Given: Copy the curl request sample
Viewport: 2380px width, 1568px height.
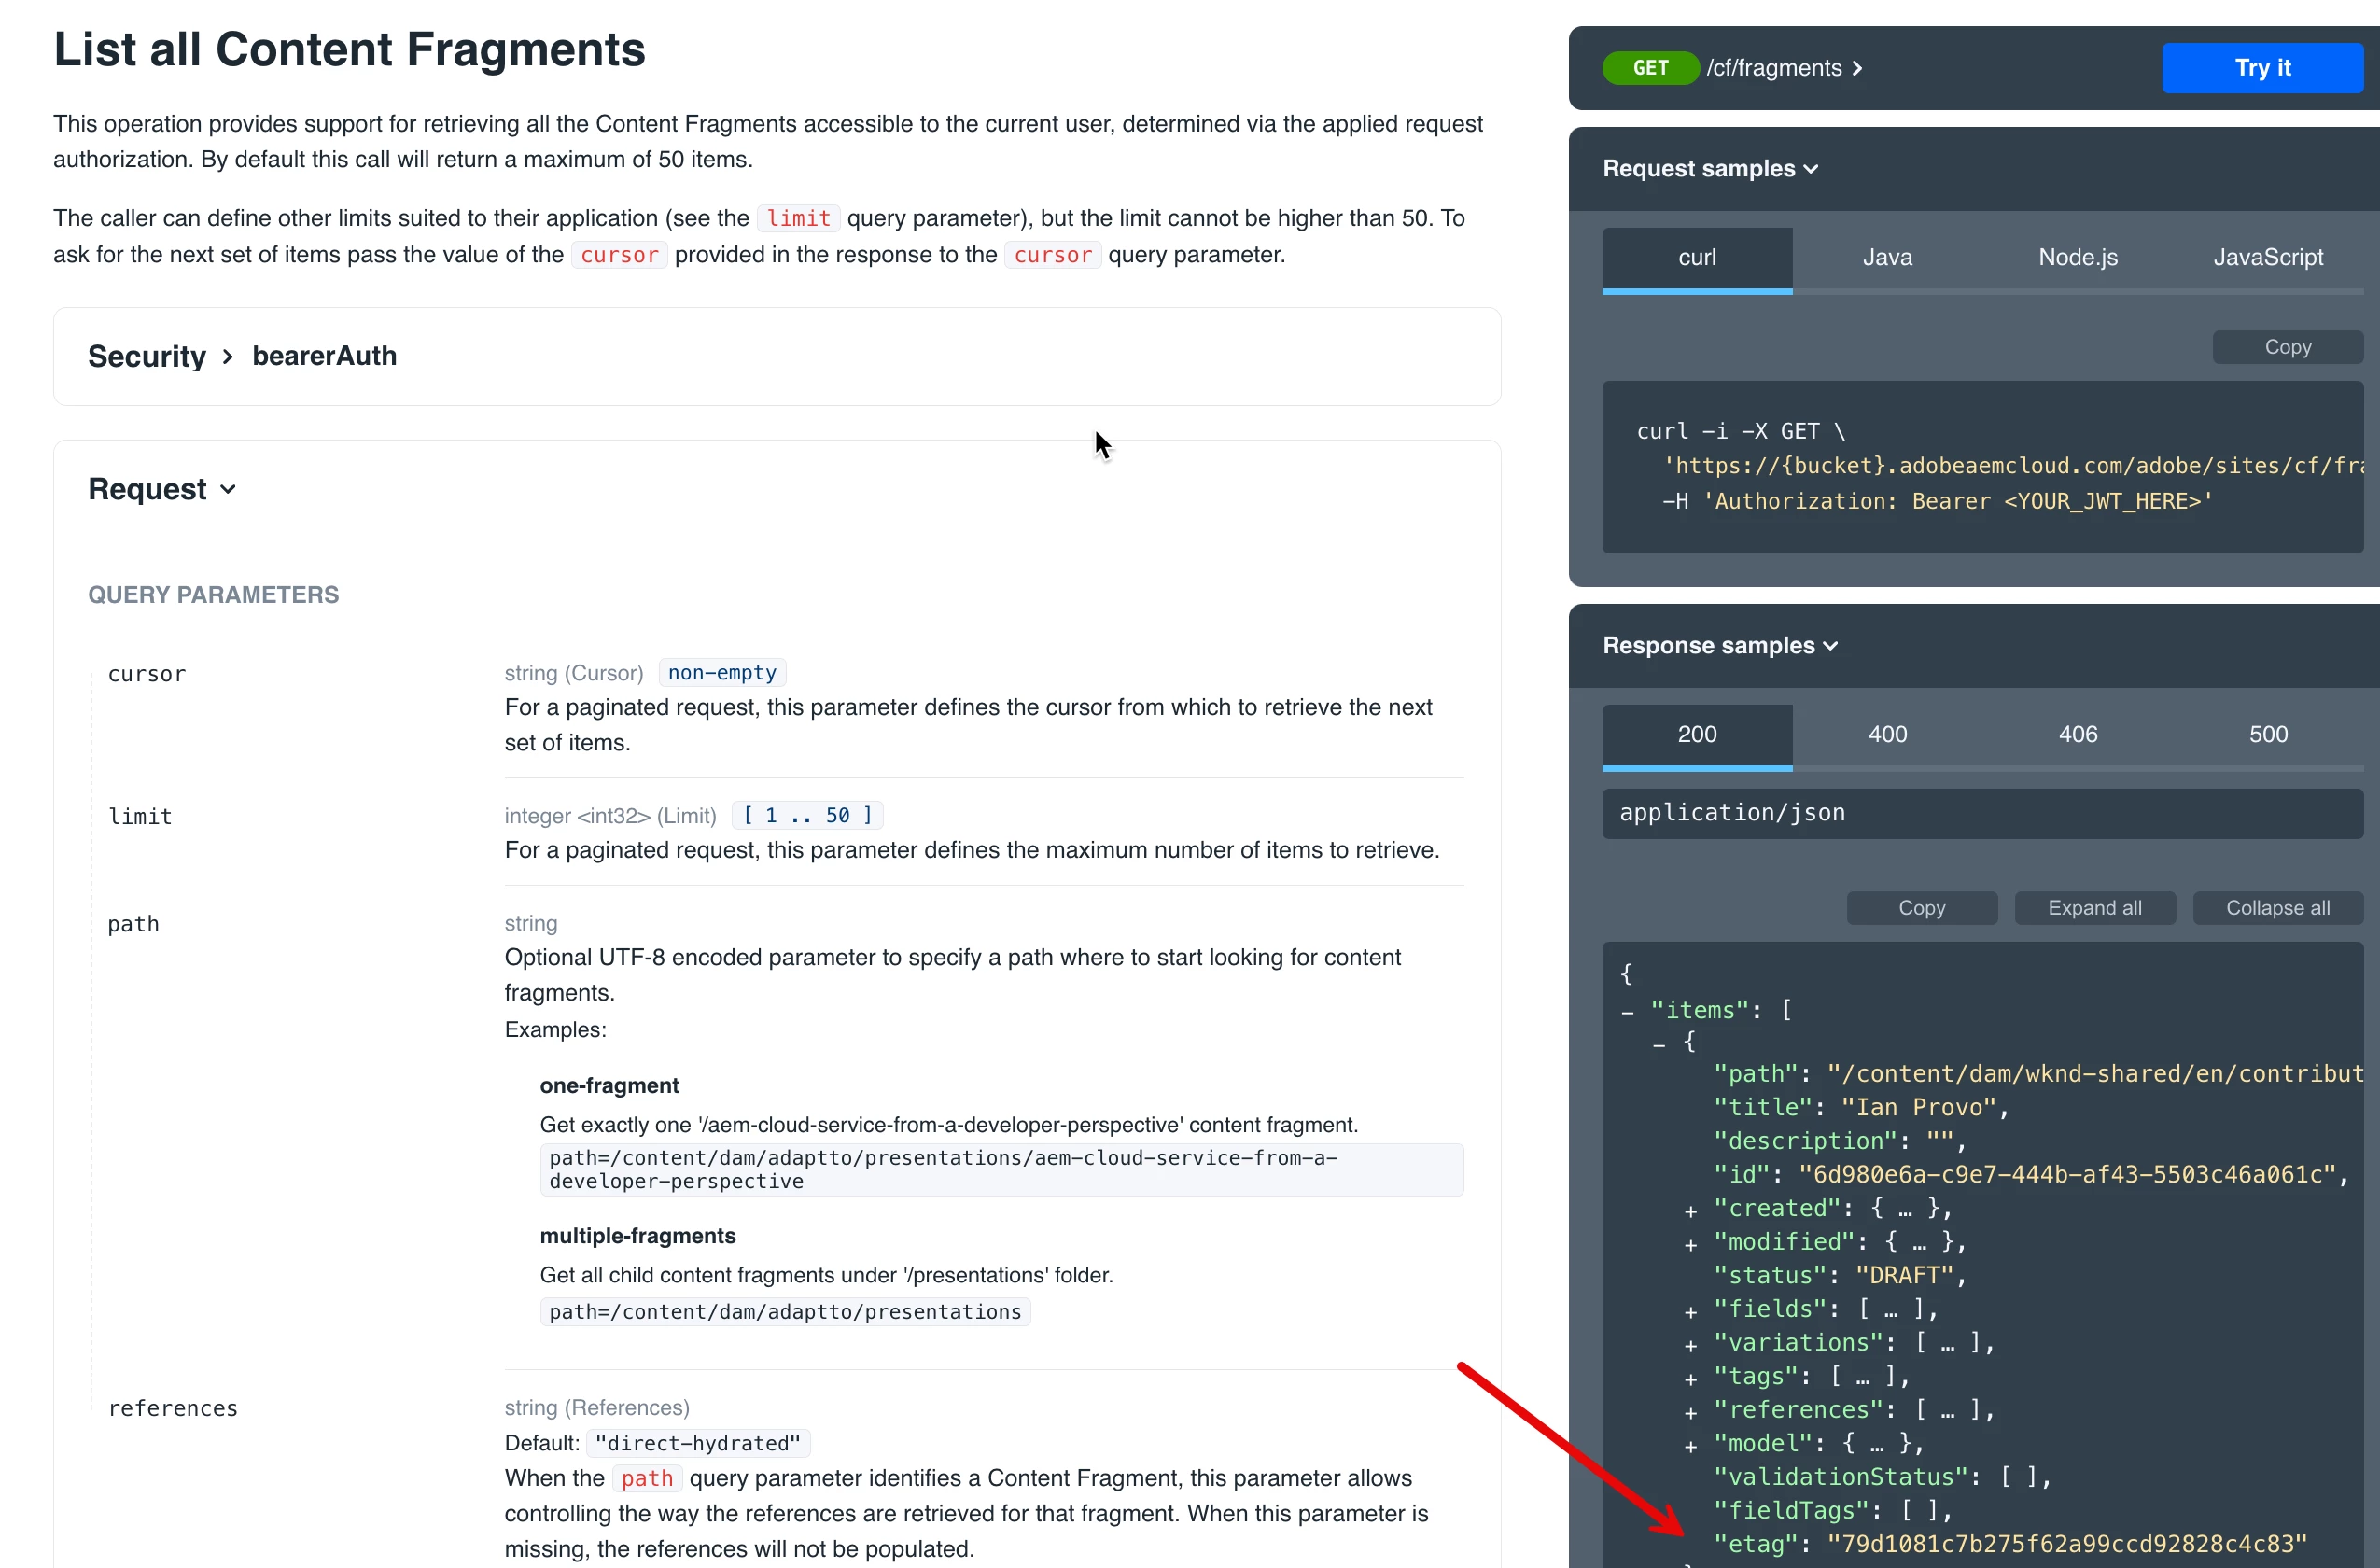Looking at the screenshot, I should [2287, 348].
